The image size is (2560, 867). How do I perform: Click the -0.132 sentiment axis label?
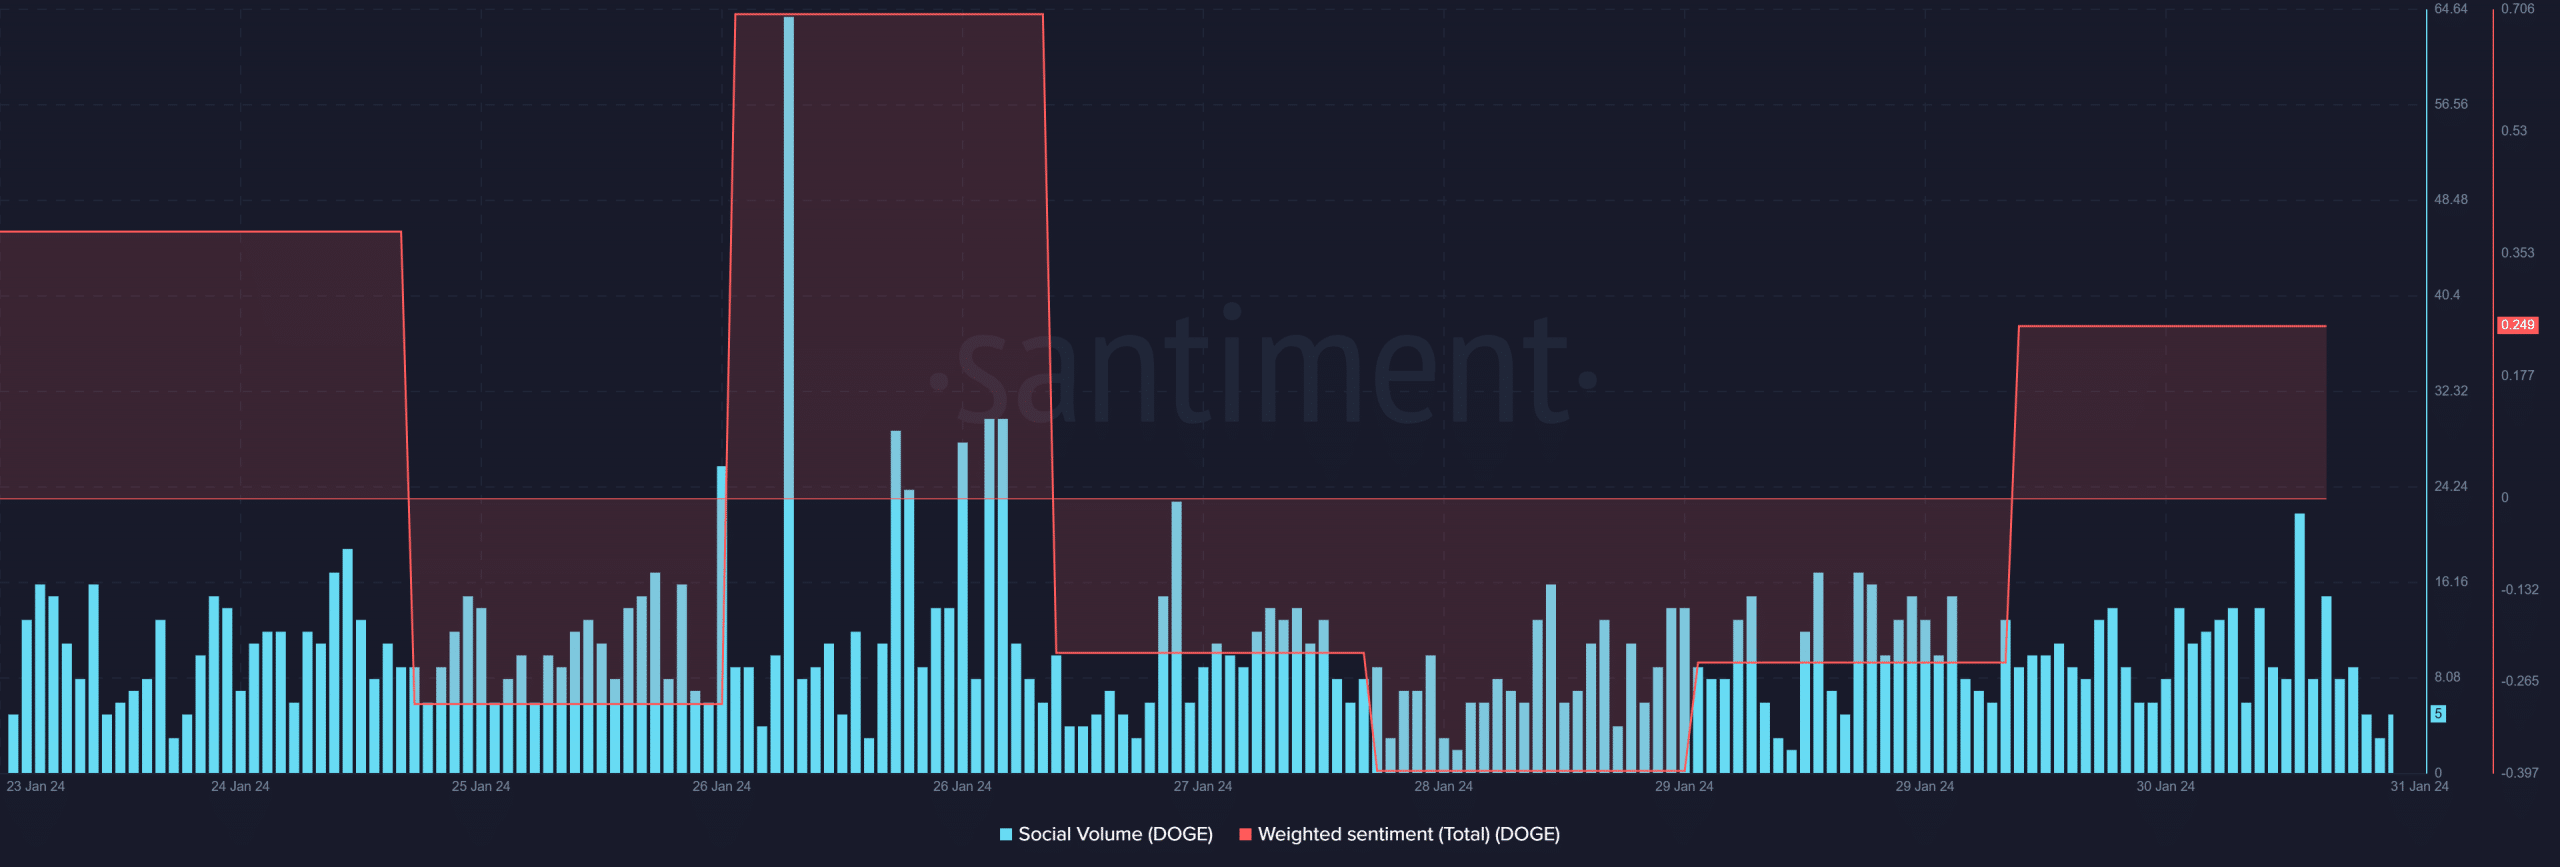point(2520,590)
